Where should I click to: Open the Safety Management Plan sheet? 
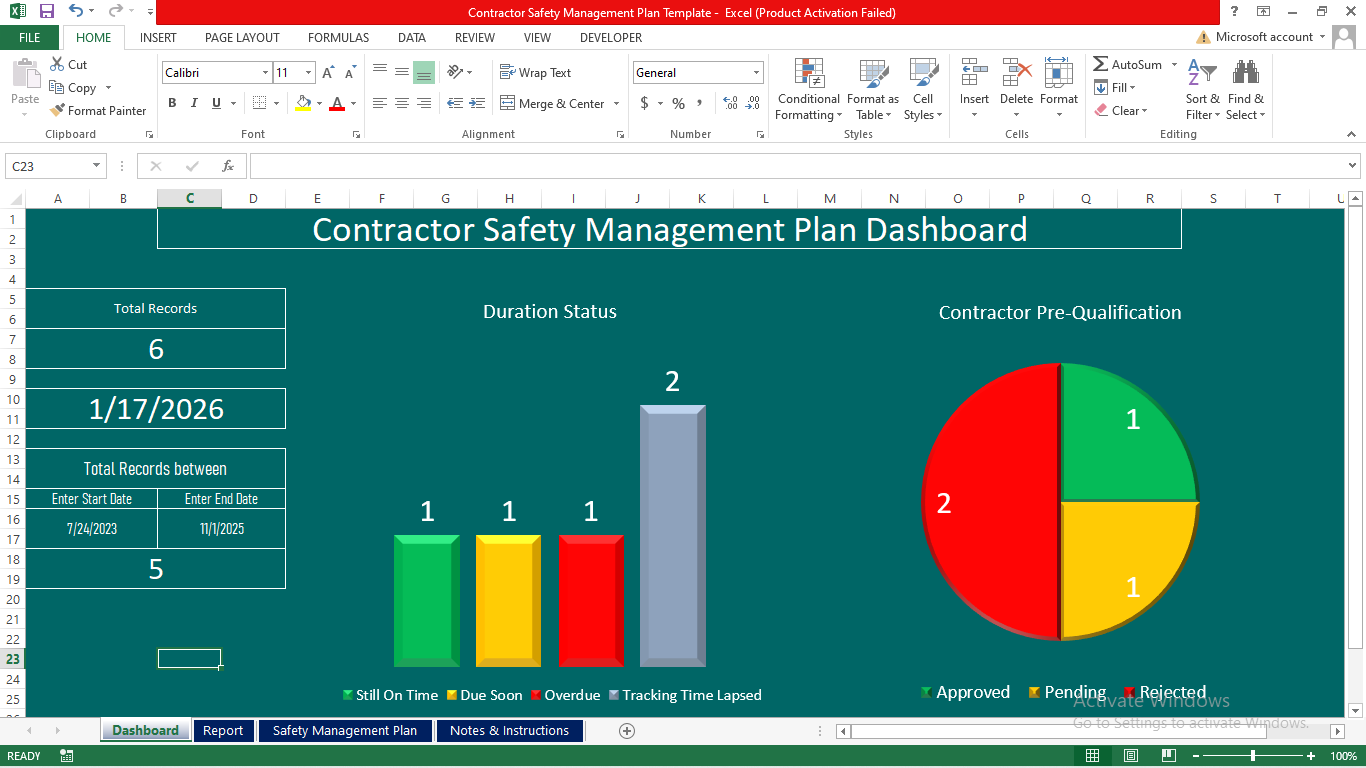coord(345,730)
